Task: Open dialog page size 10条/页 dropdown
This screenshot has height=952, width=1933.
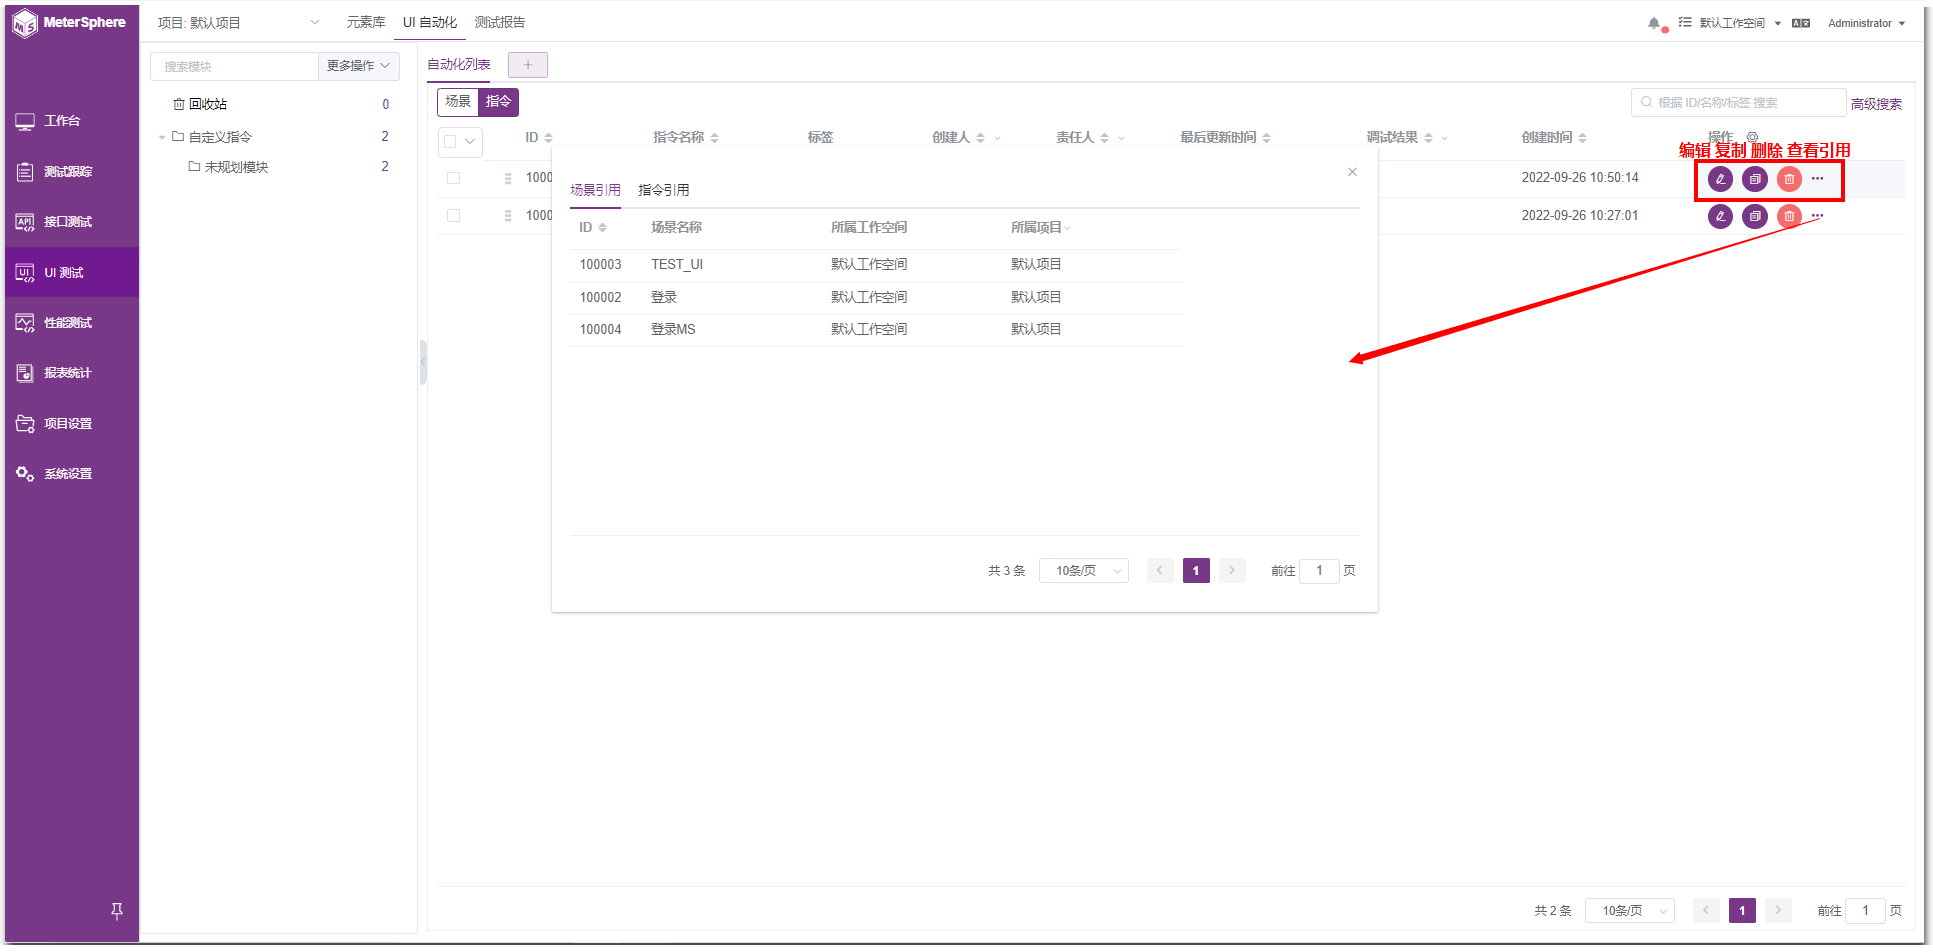Action: click(1084, 571)
